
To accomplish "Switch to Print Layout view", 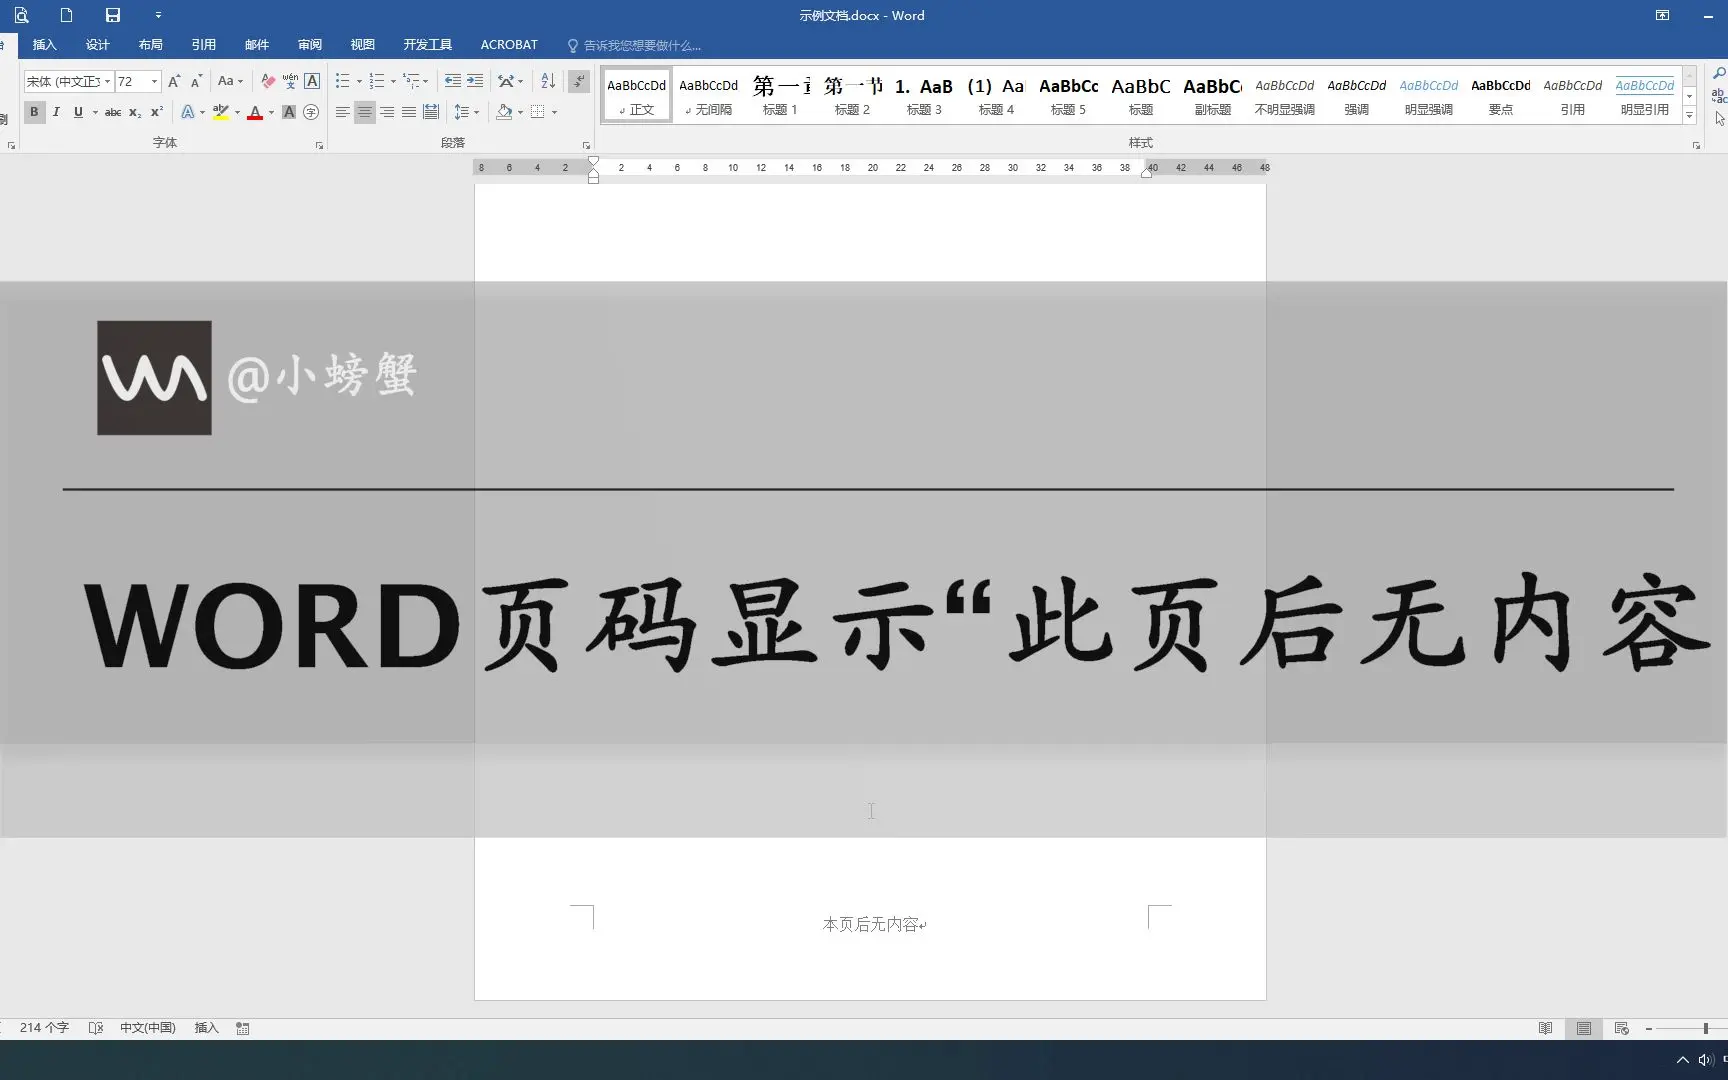I will (x=1584, y=1028).
